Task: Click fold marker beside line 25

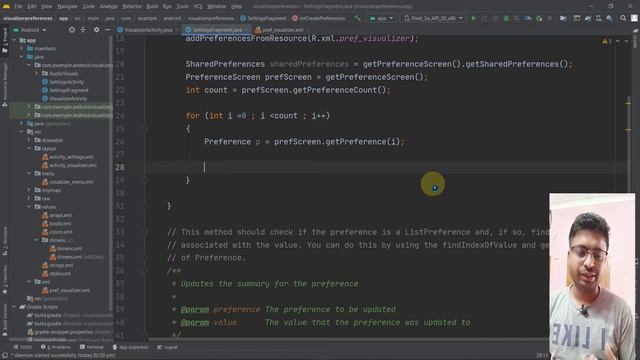Action: 145,129
